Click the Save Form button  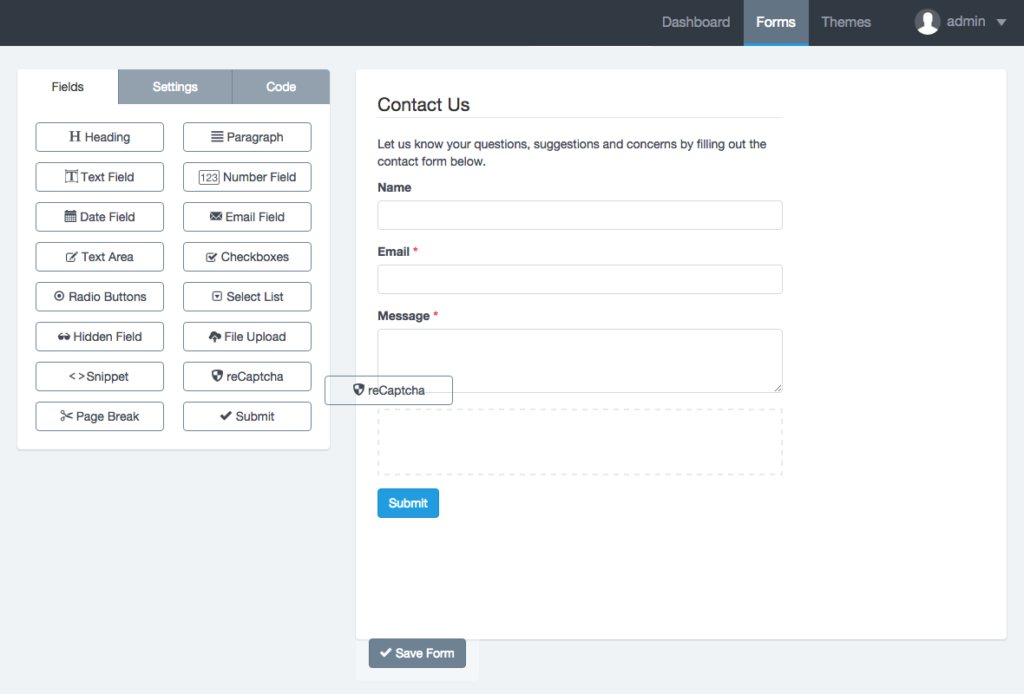[417, 653]
